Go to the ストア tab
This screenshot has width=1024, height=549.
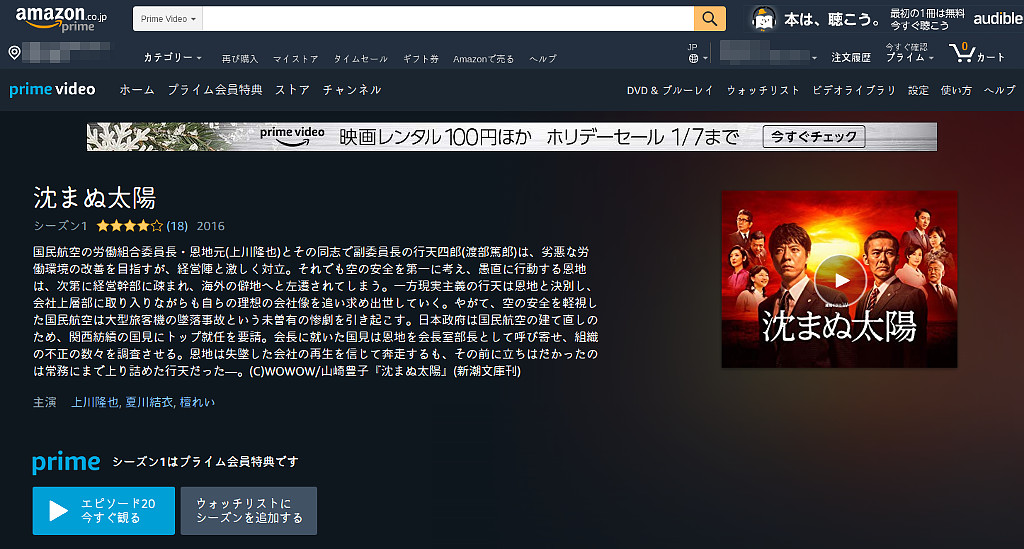coord(292,90)
